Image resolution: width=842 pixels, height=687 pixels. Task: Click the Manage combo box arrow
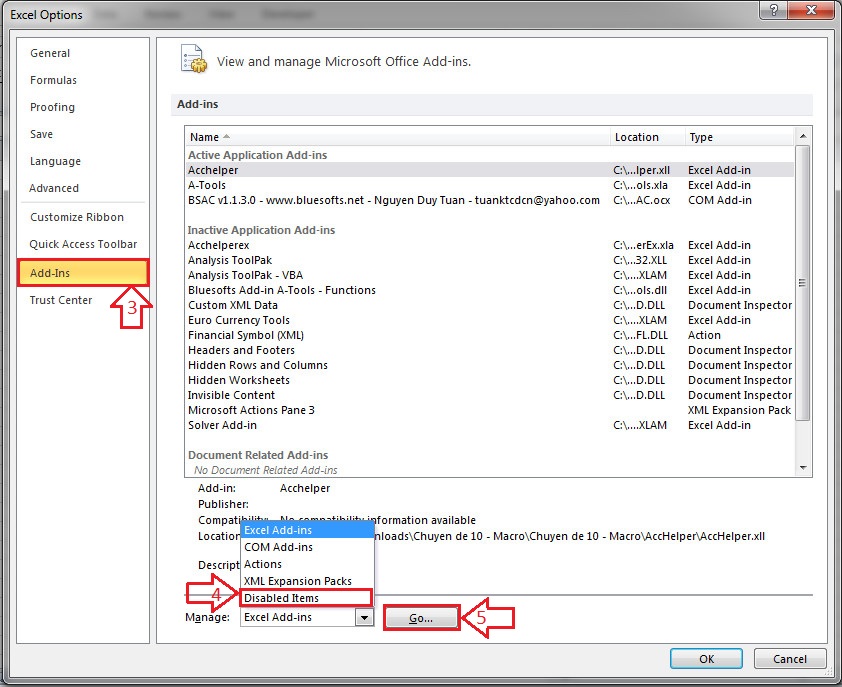pos(364,618)
